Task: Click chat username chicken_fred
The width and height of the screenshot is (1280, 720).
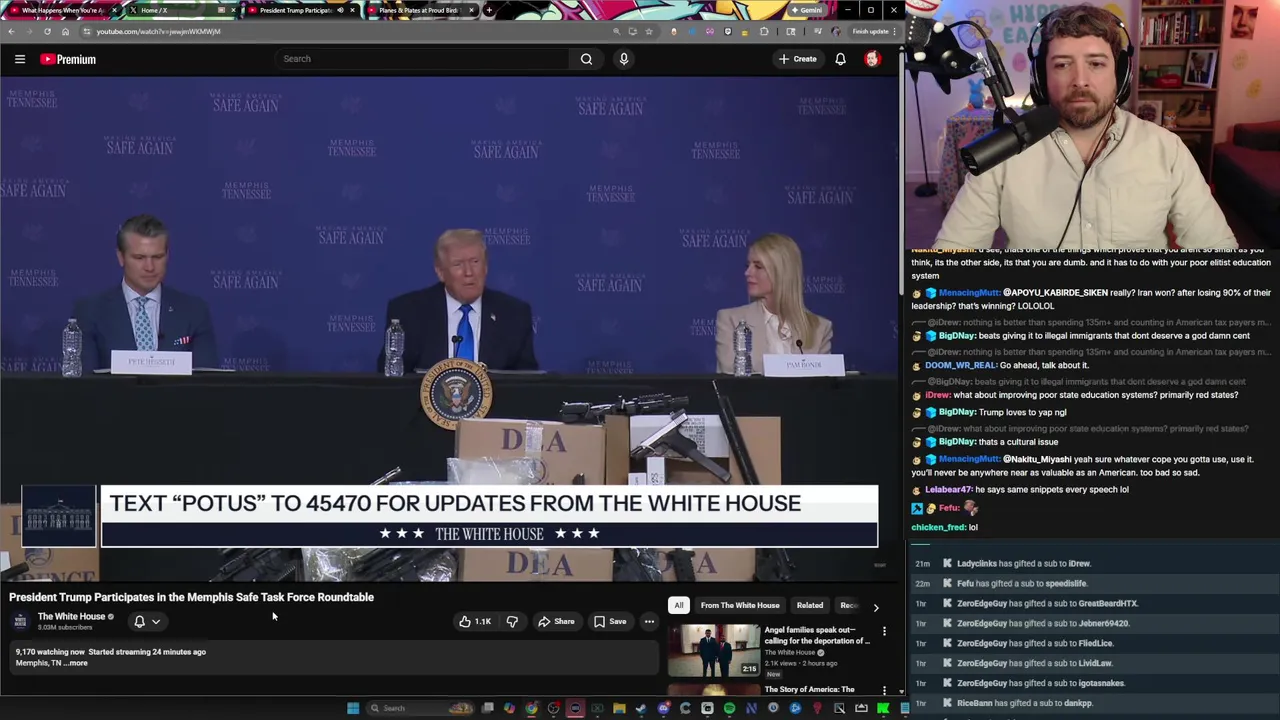Action: click(x=938, y=527)
